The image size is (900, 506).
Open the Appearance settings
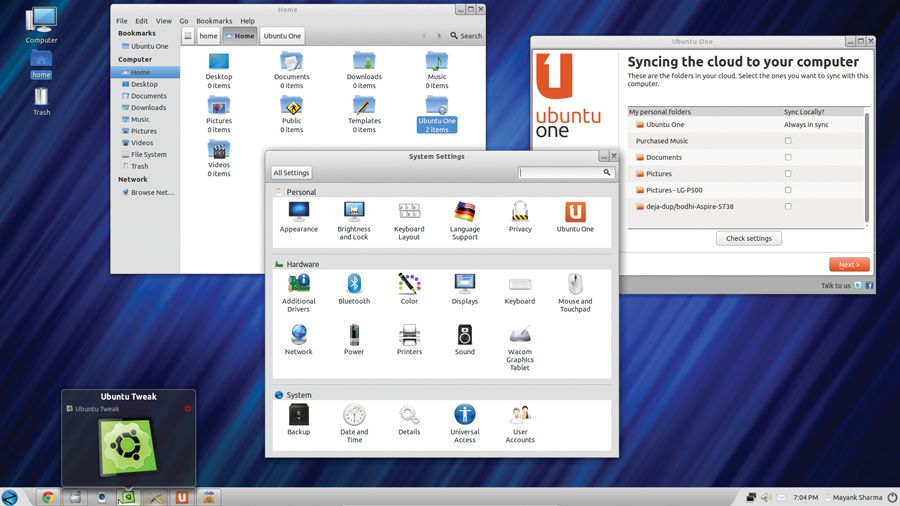coord(298,217)
